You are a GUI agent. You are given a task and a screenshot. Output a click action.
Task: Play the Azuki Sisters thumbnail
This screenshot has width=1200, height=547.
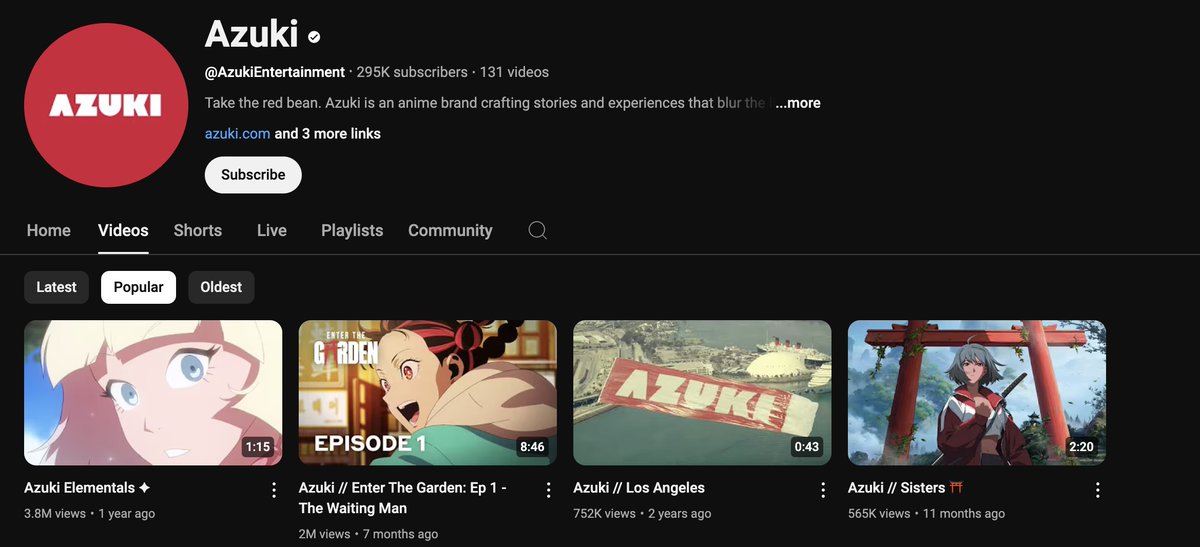pos(977,392)
